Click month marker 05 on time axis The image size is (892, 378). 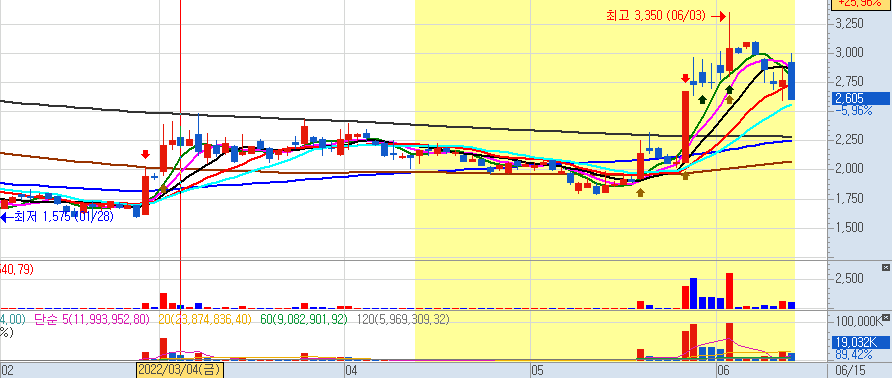[537, 371]
